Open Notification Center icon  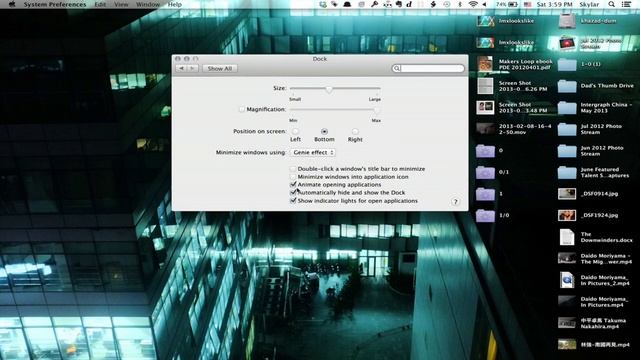627,4
